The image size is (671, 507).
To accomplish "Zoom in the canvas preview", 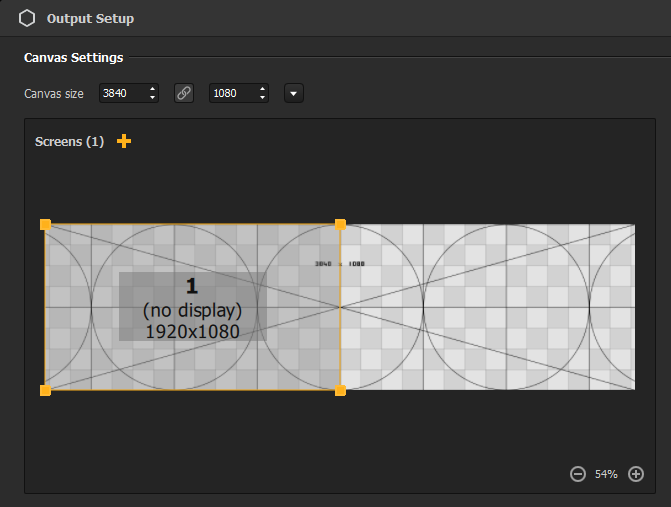I will click(x=636, y=473).
